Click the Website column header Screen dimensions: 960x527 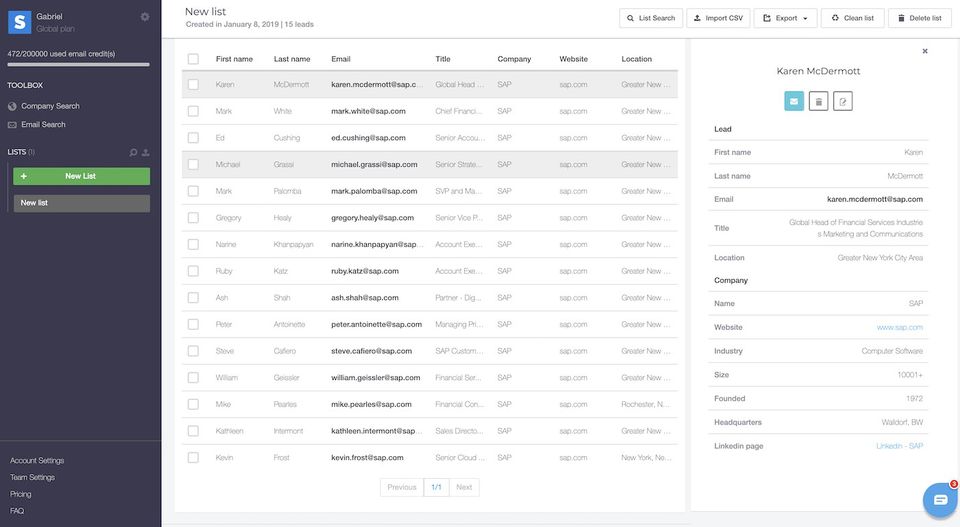[574, 59]
